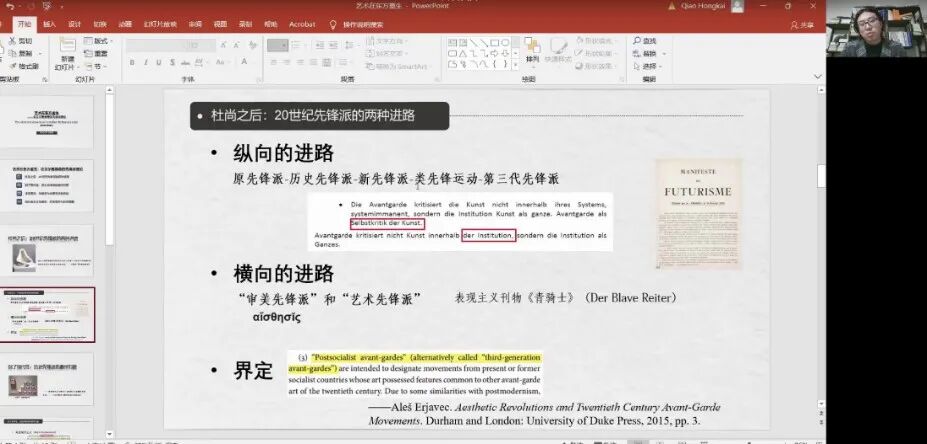927x444 pixels.
Task: Switch to Slide Show (幻灯片放映) tab
Action: (x=160, y=25)
